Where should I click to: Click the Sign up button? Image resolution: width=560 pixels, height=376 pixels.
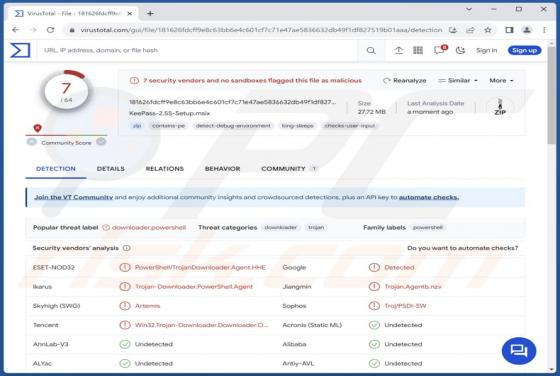click(524, 50)
